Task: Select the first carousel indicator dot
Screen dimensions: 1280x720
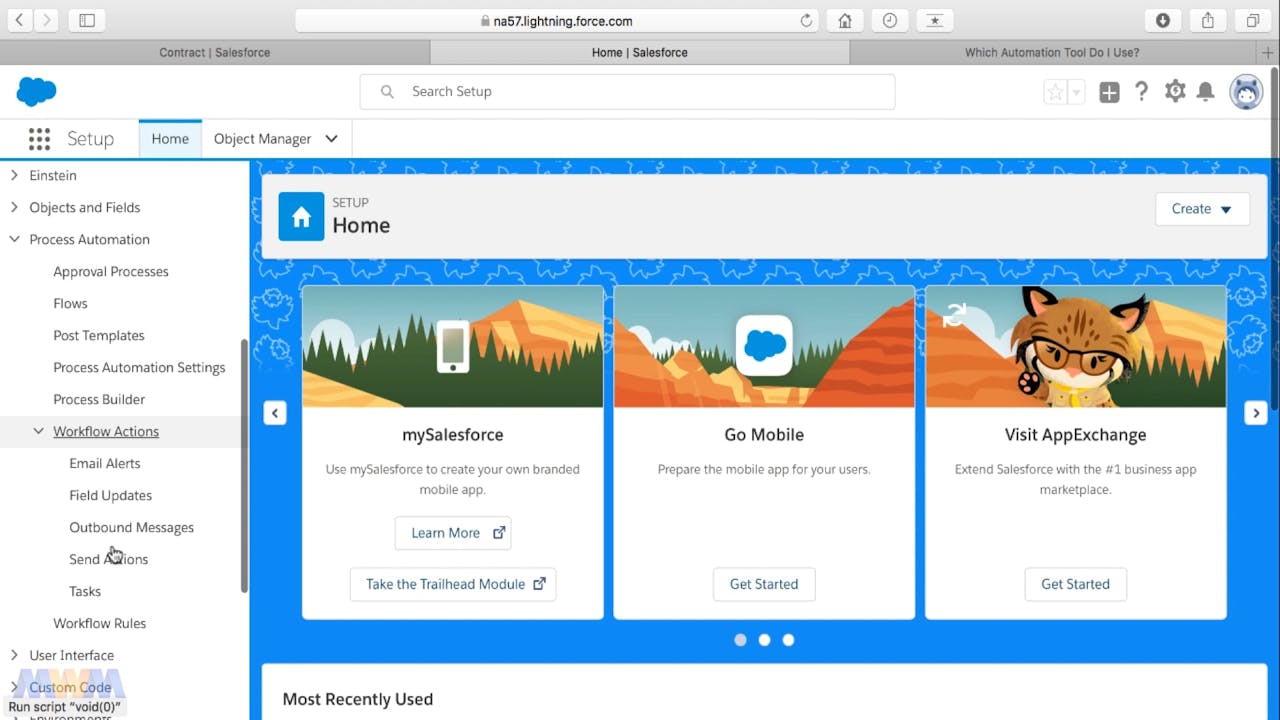Action: point(740,640)
